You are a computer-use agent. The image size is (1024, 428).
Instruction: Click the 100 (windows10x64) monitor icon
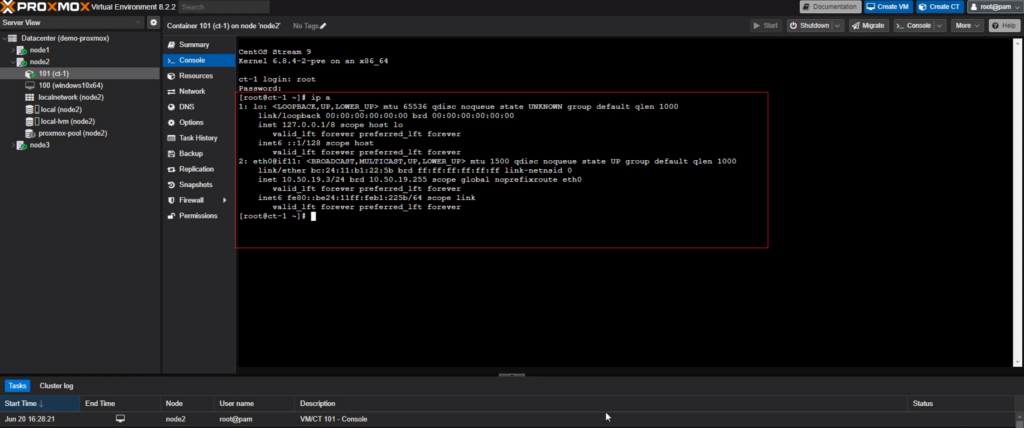(30, 86)
